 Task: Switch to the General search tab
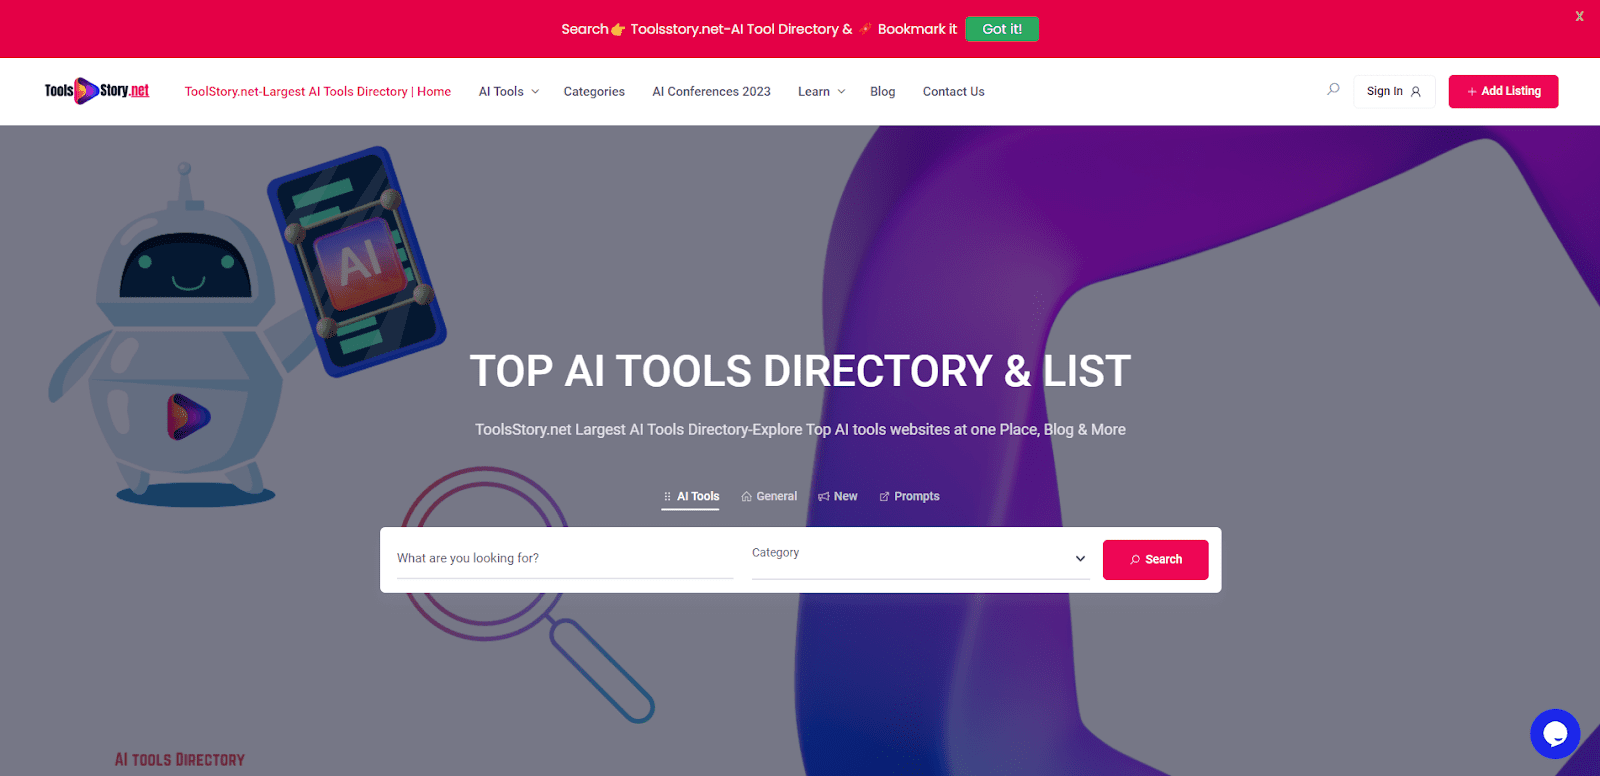769,497
